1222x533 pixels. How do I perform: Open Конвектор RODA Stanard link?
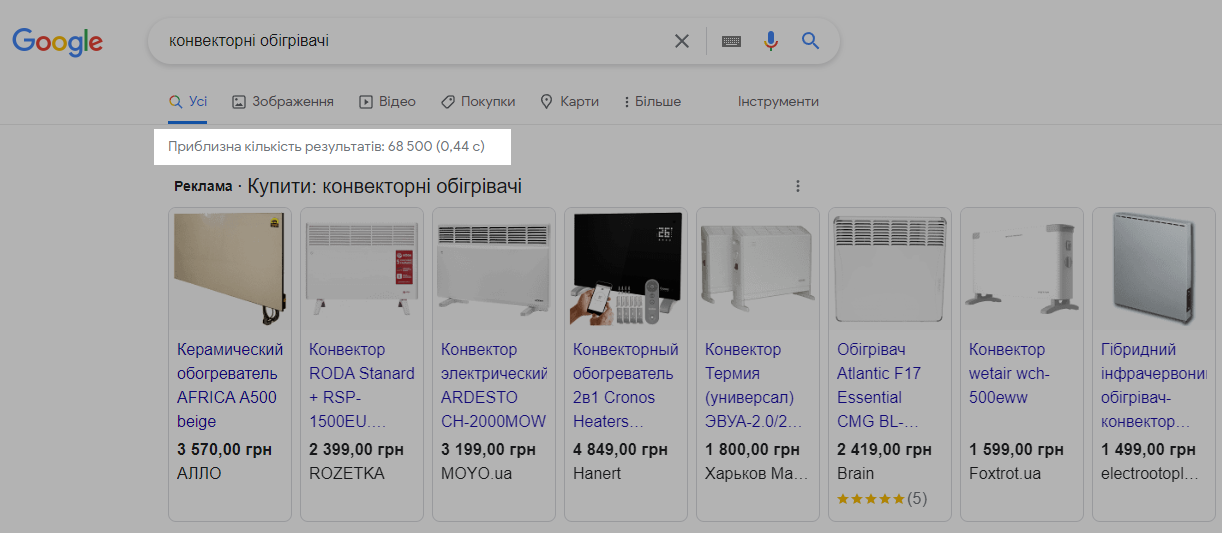click(x=362, y=386)
